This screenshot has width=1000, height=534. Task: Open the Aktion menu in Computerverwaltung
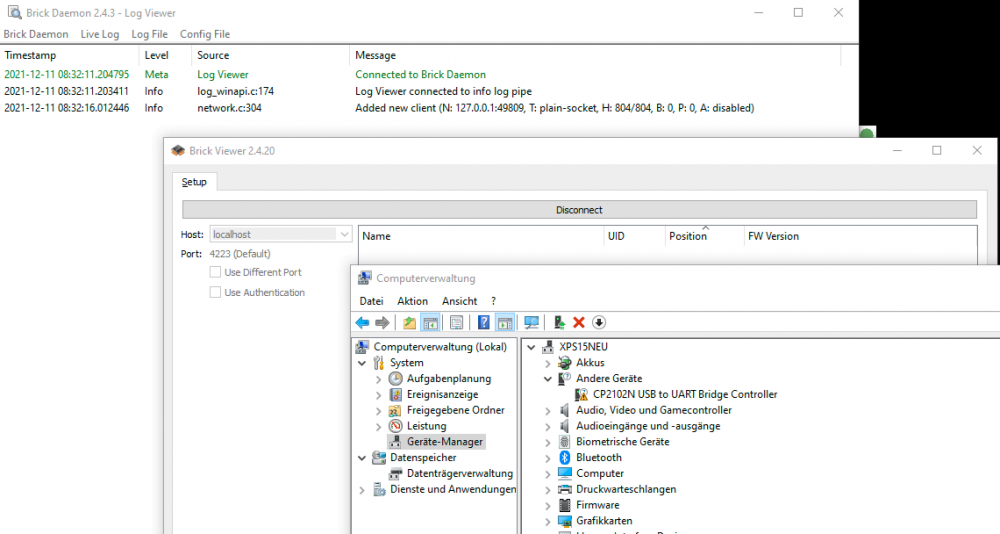point(412,301)
